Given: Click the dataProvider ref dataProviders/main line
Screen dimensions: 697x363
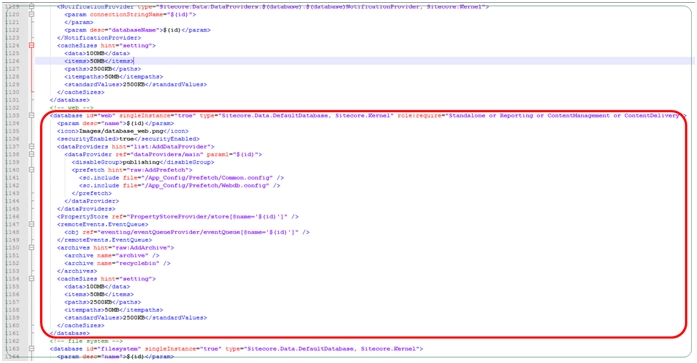Looking at the screenshot, I should (x=163, y=154).
